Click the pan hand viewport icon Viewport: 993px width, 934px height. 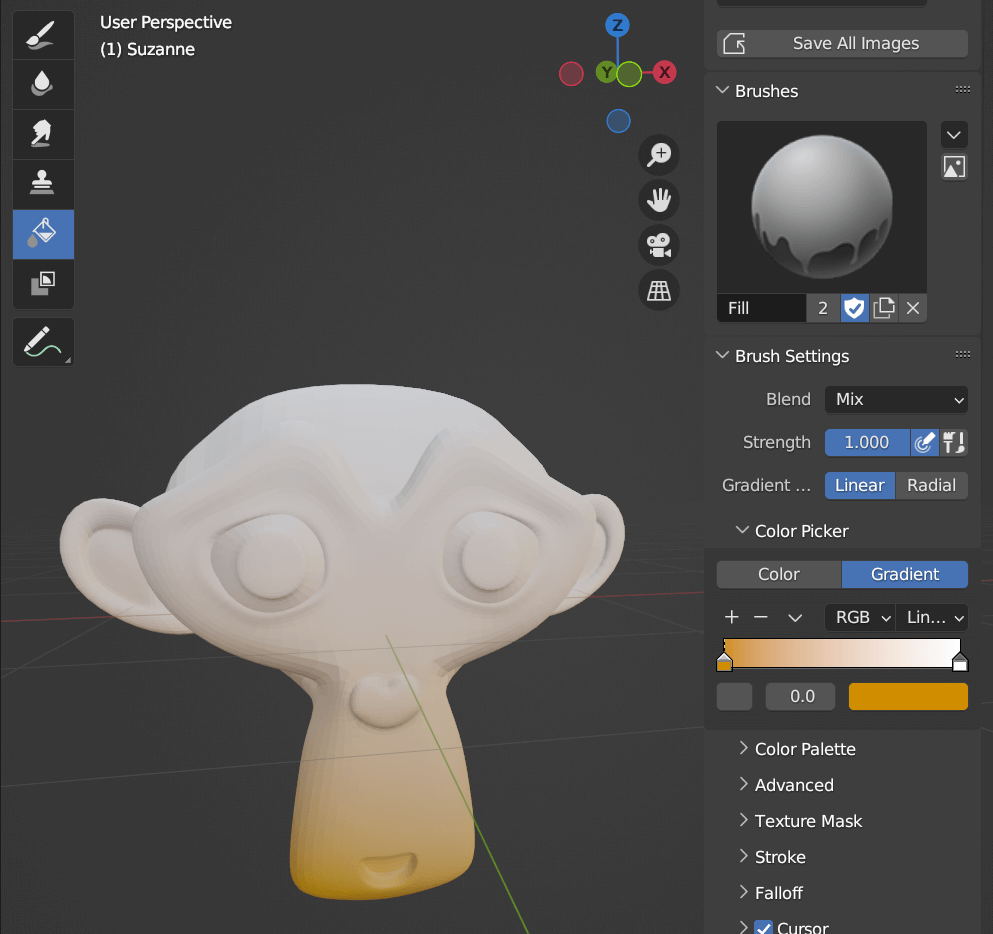[659, 200]
